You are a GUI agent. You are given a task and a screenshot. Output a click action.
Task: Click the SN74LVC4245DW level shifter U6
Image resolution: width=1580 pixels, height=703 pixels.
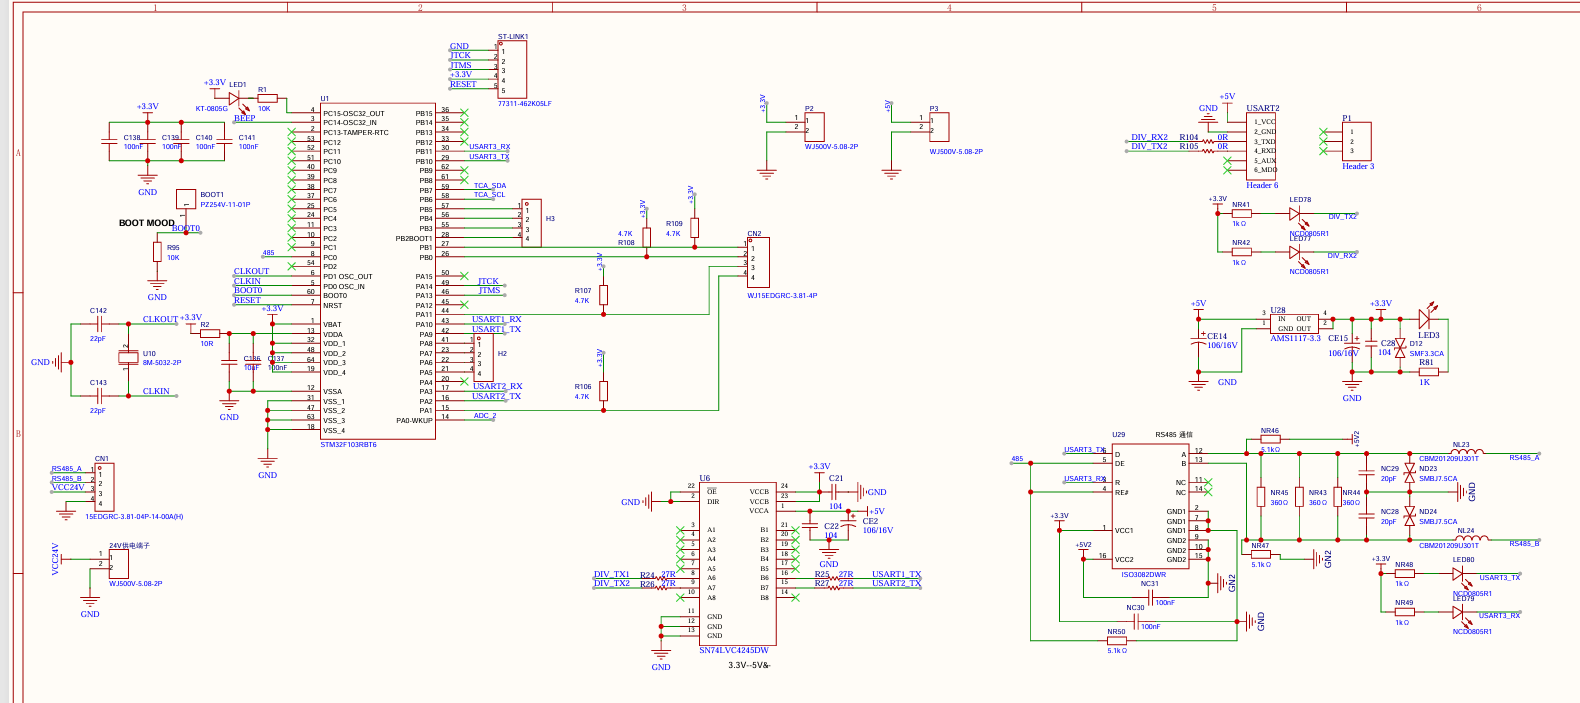click(x=738, y=565)
